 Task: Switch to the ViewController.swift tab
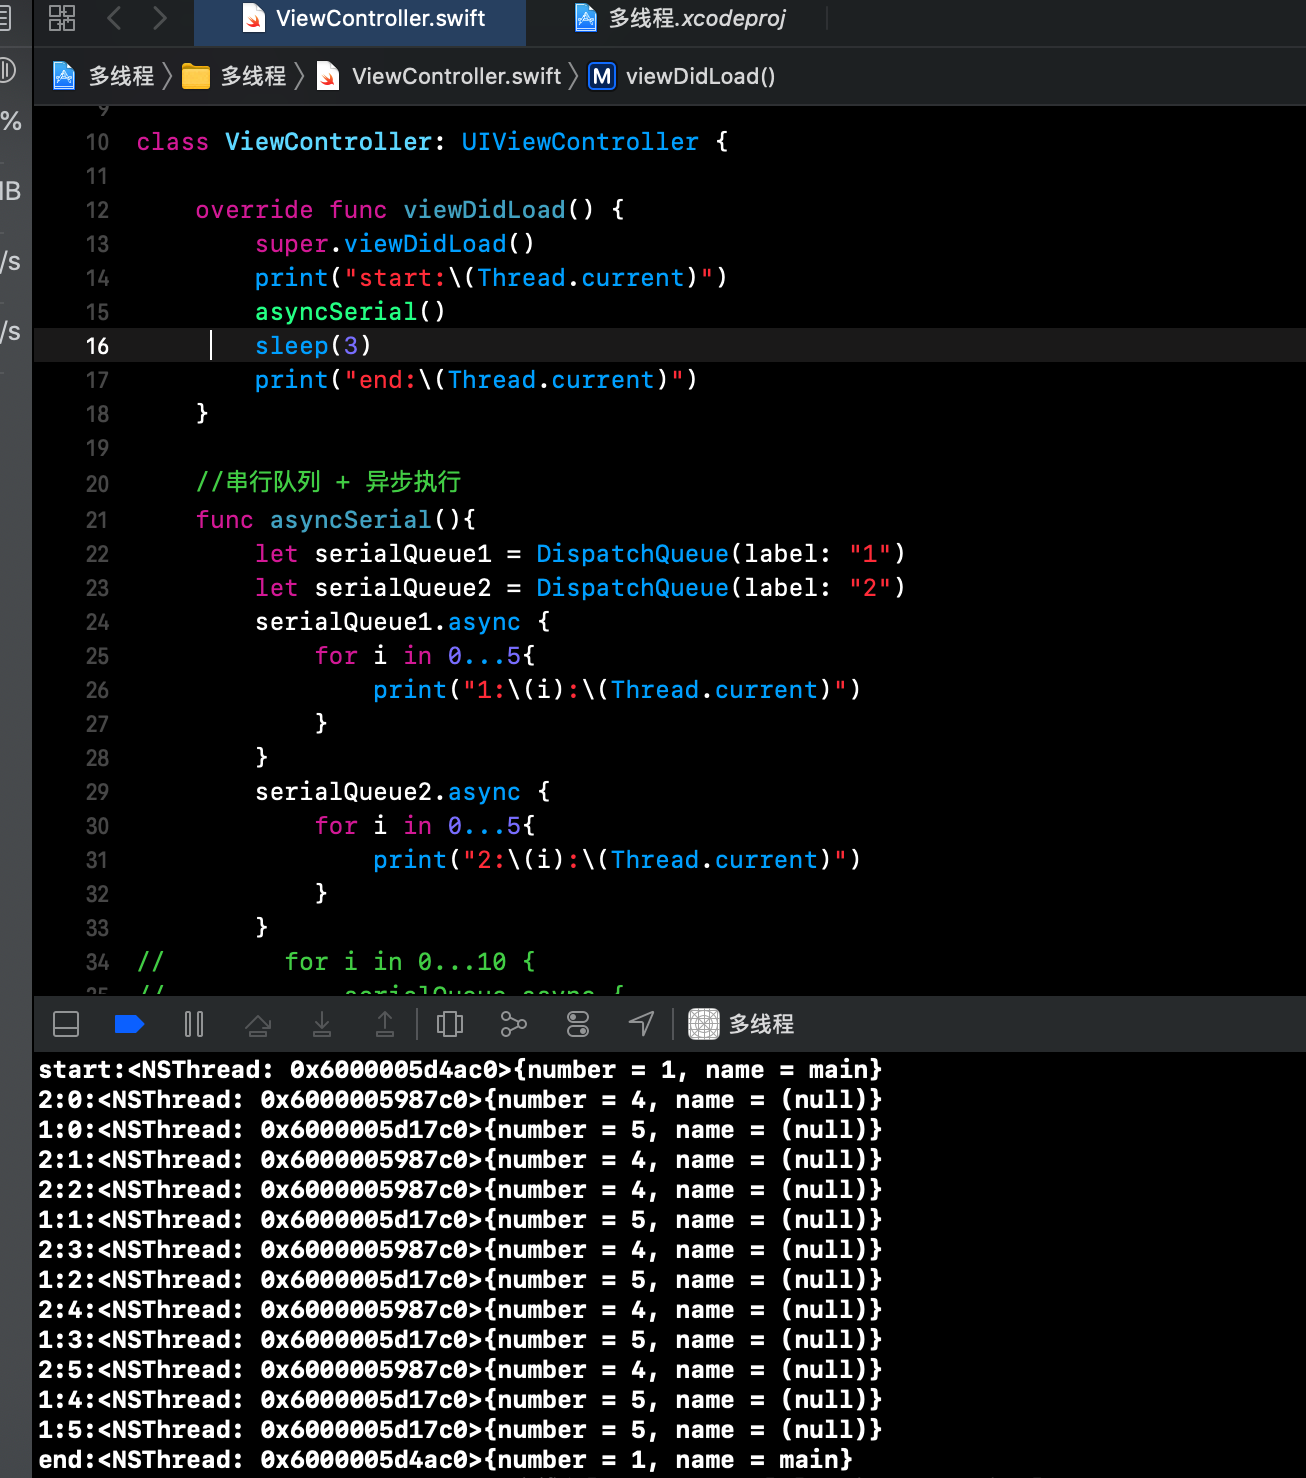pyautogui.click(x=360, y=19)
